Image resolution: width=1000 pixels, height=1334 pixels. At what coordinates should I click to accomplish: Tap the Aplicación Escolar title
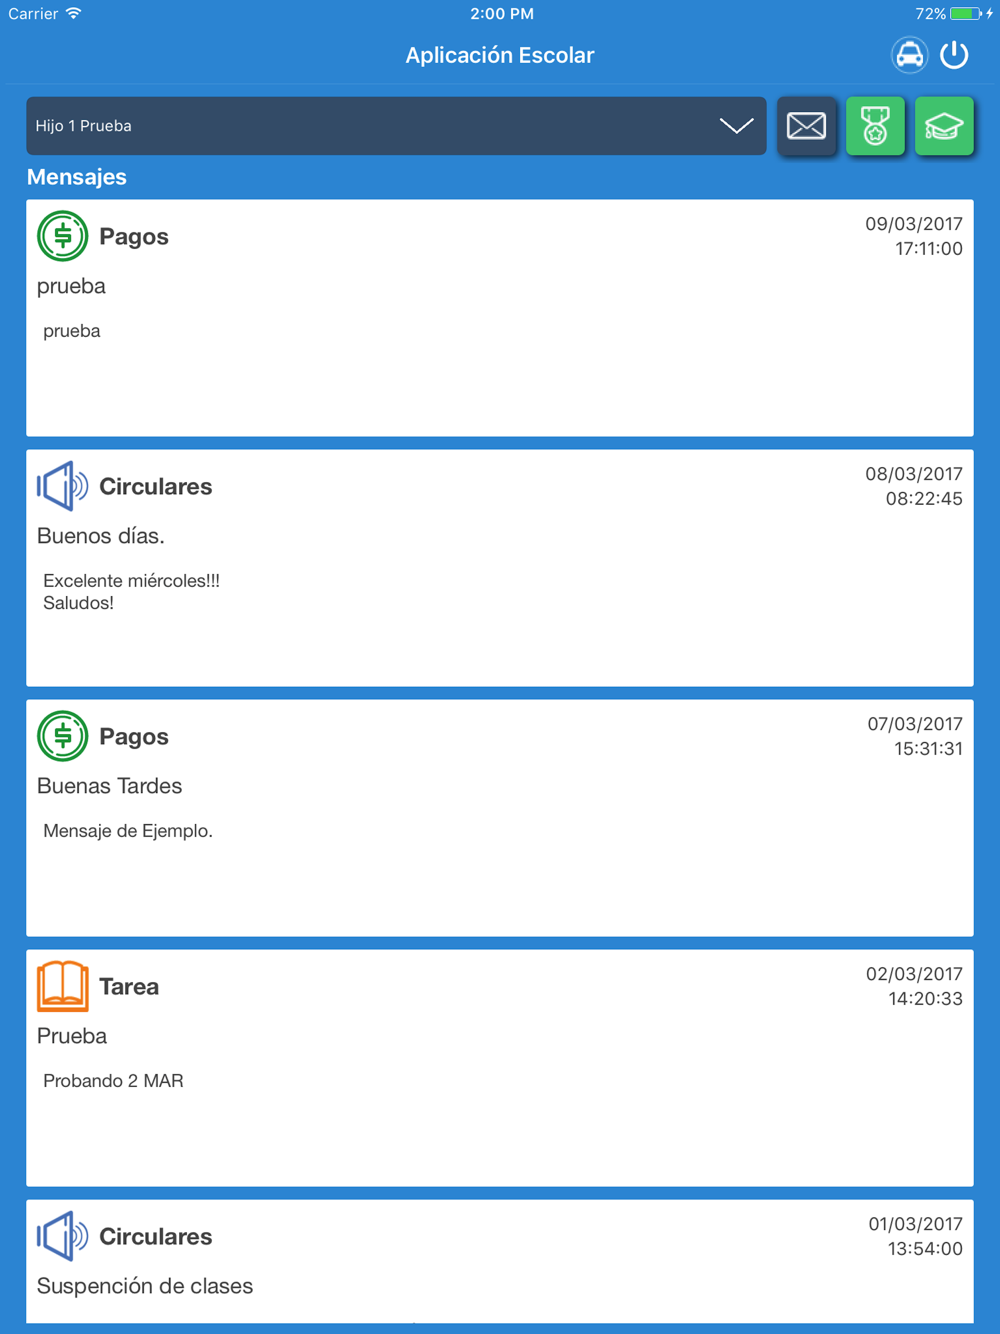[x=500, y=55]
